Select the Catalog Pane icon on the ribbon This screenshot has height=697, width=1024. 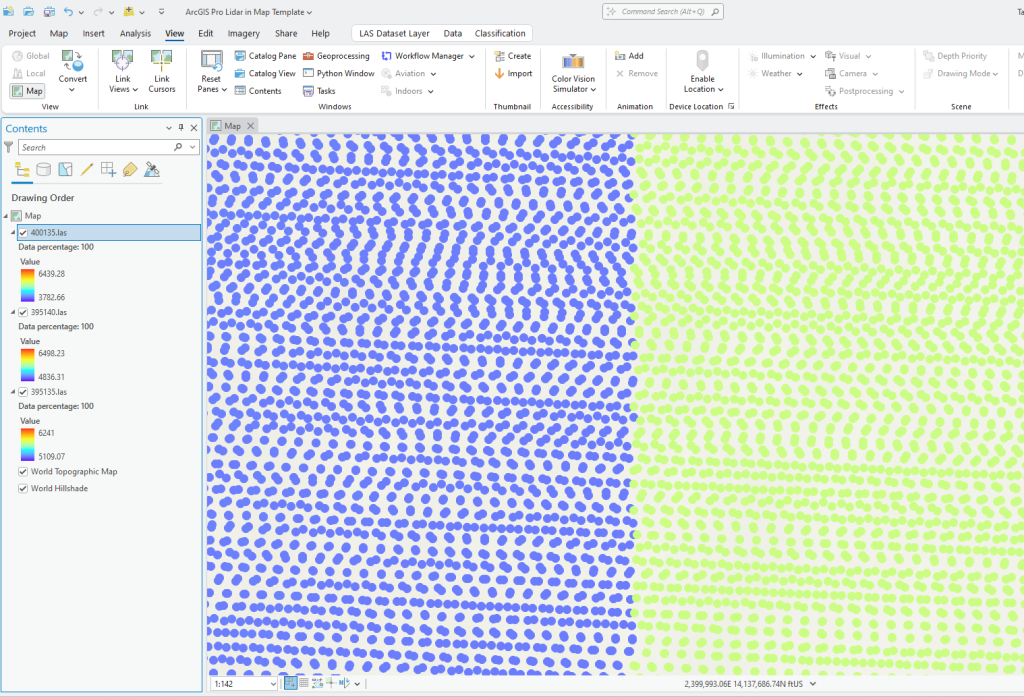(x=241, y=56)
